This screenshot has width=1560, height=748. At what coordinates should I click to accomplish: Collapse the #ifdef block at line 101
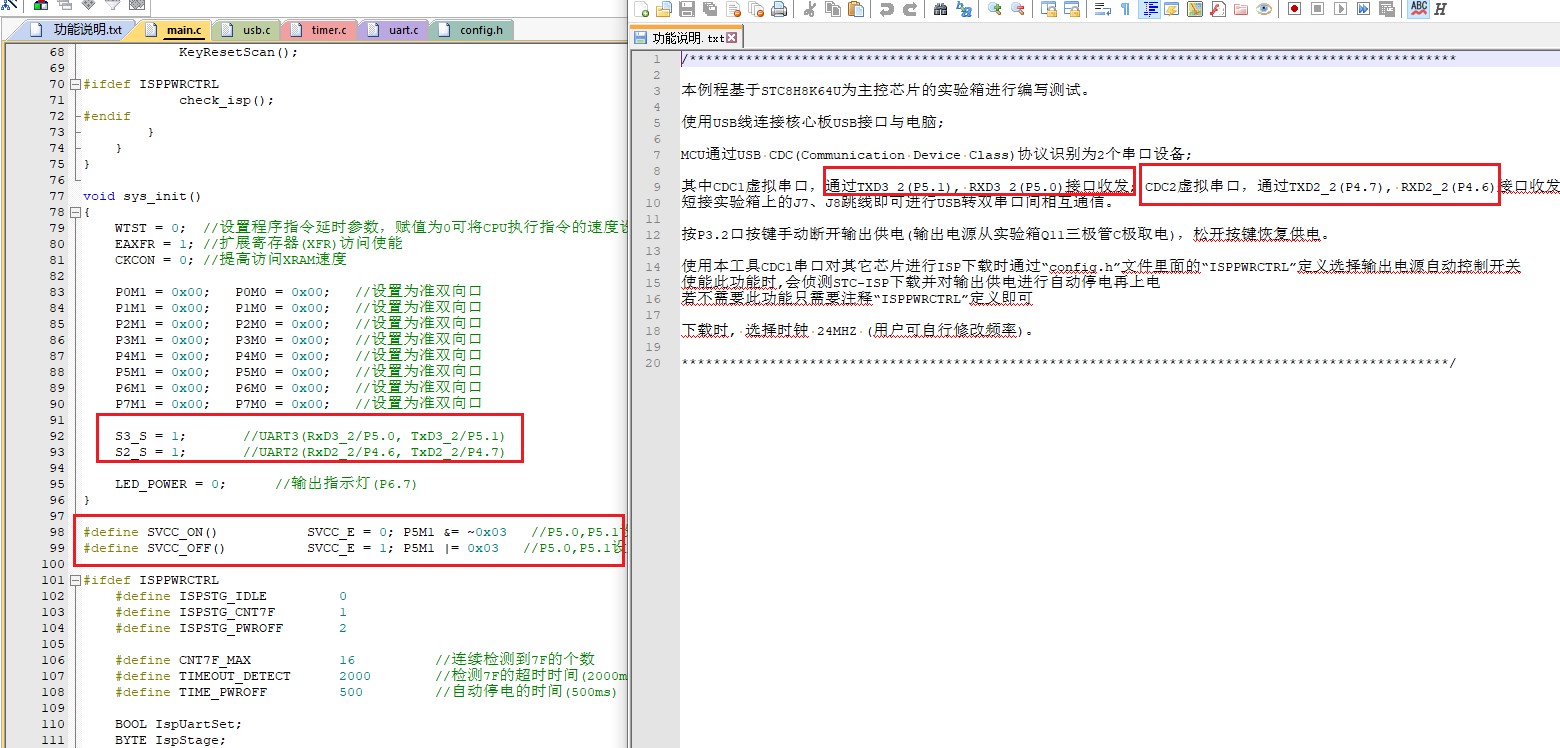coord(75,580)
